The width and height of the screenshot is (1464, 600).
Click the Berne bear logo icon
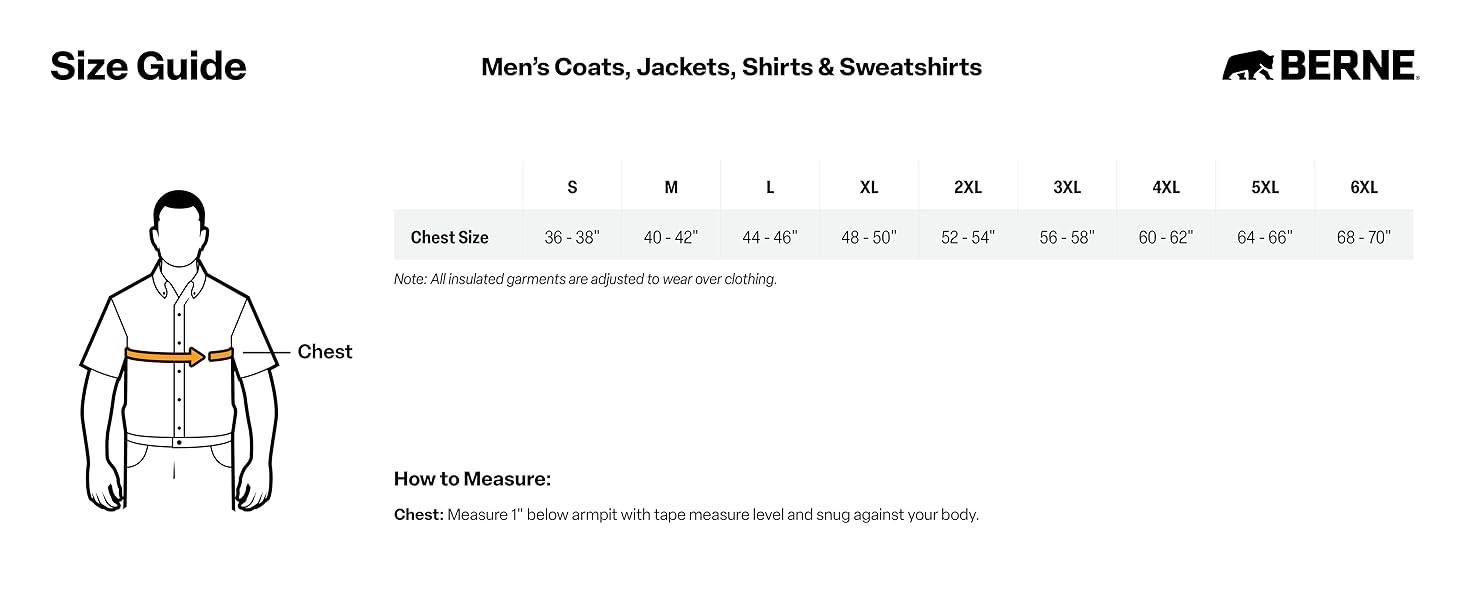click(x=1248, y=66)
